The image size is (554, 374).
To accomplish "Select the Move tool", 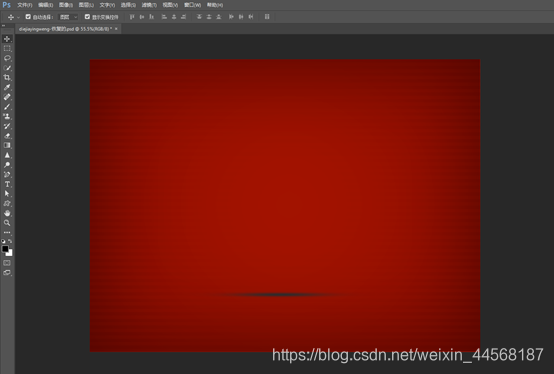I will [x=7, y=39].
